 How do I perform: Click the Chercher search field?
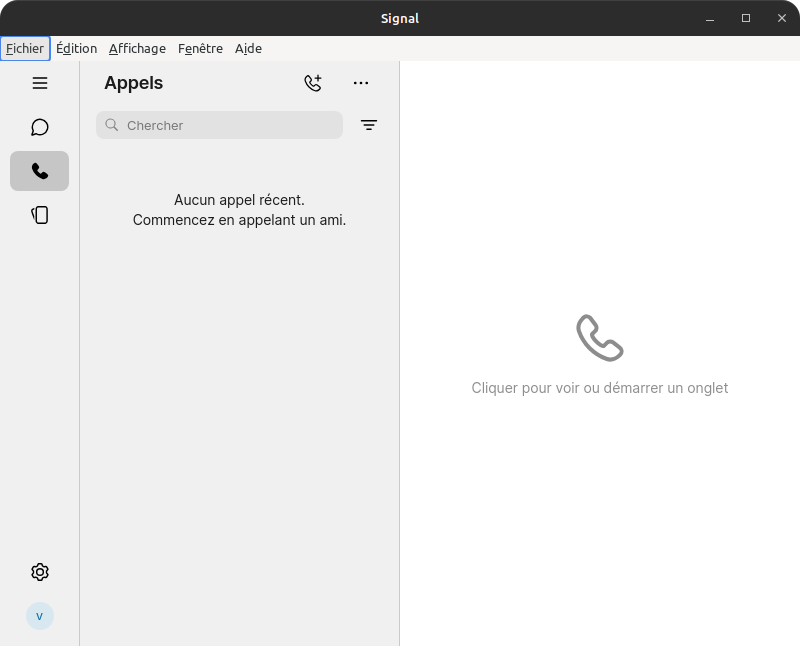click(230, 125)
